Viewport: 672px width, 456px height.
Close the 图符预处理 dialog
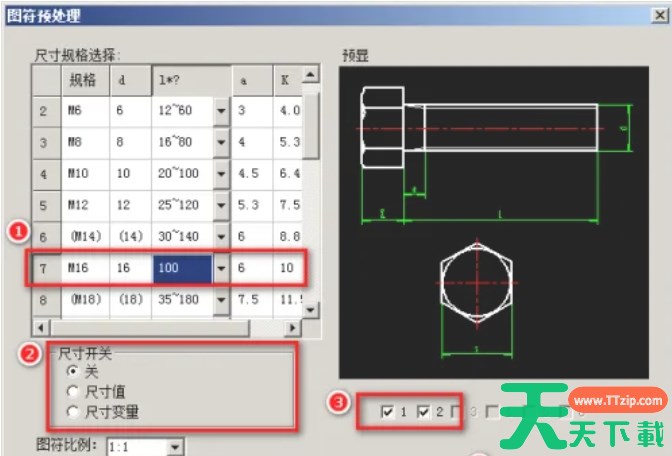coord(660,15)
